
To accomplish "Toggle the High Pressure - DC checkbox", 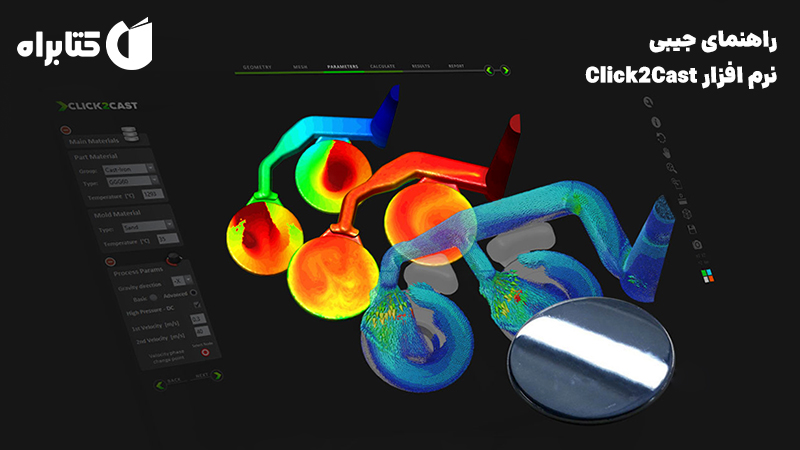I will point(197,305).
